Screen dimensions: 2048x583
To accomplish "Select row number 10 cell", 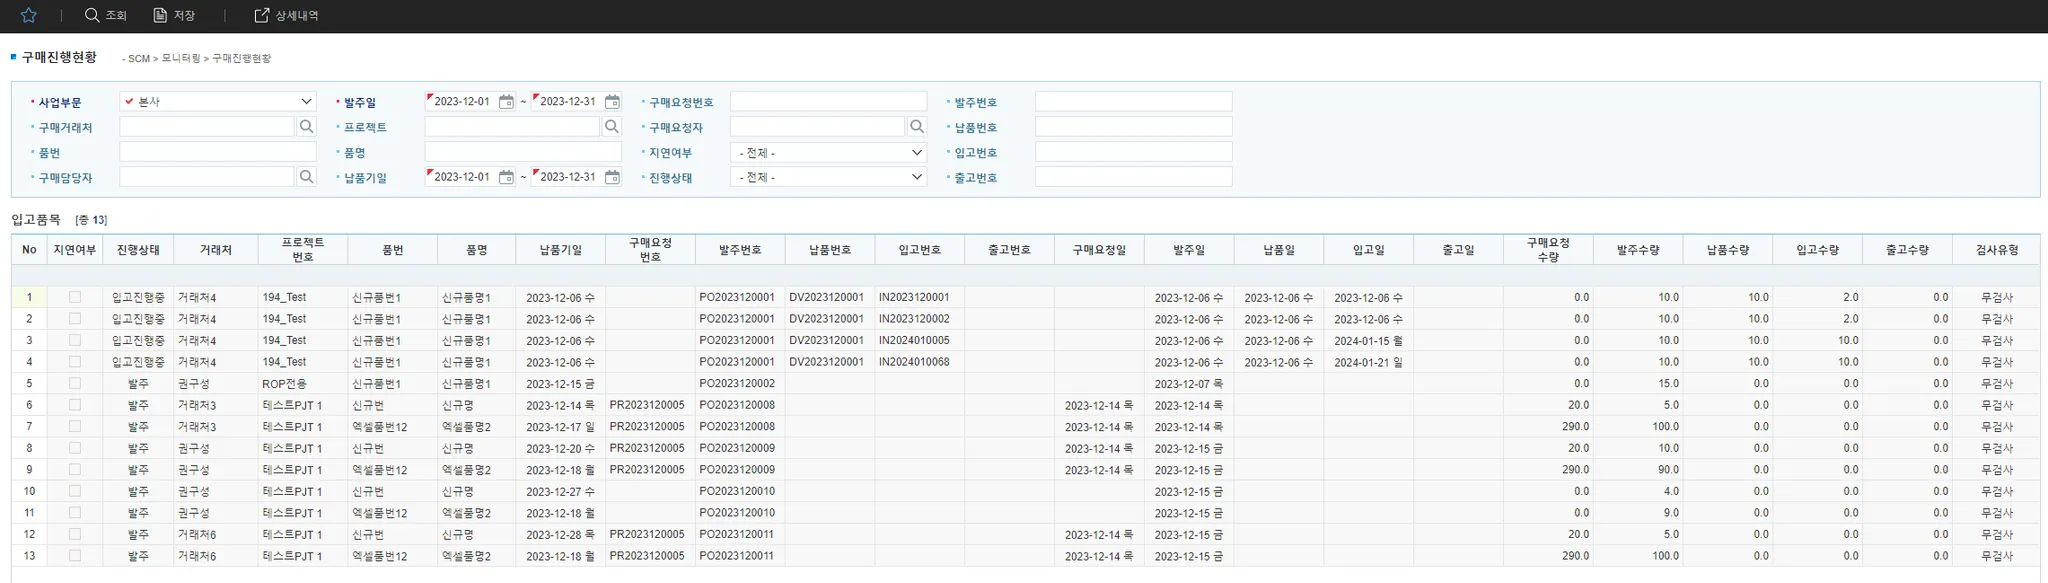I will point(29,491).
